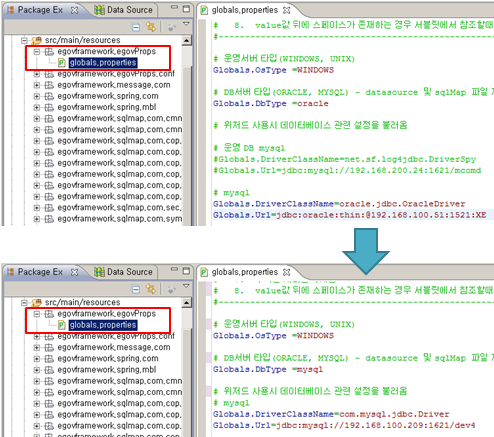Select globals.properties file in bottom tree
The width and height of the screenshot is (494, 437).
[103, 325]
